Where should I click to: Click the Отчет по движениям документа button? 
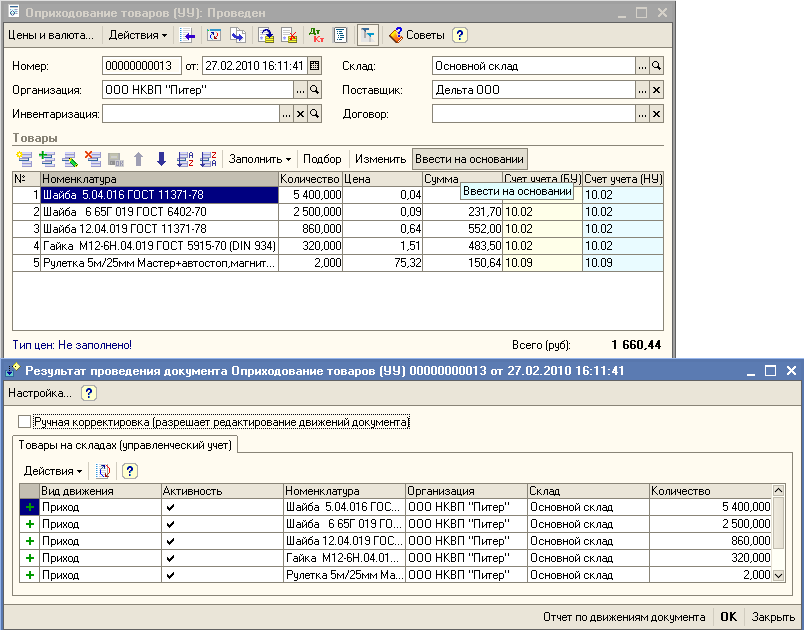[624, 617]
